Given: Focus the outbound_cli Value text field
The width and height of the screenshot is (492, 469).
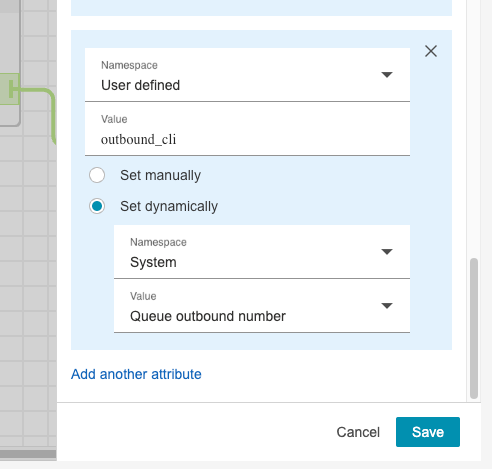Looking at the screenshot, I should tap(247, 129).
